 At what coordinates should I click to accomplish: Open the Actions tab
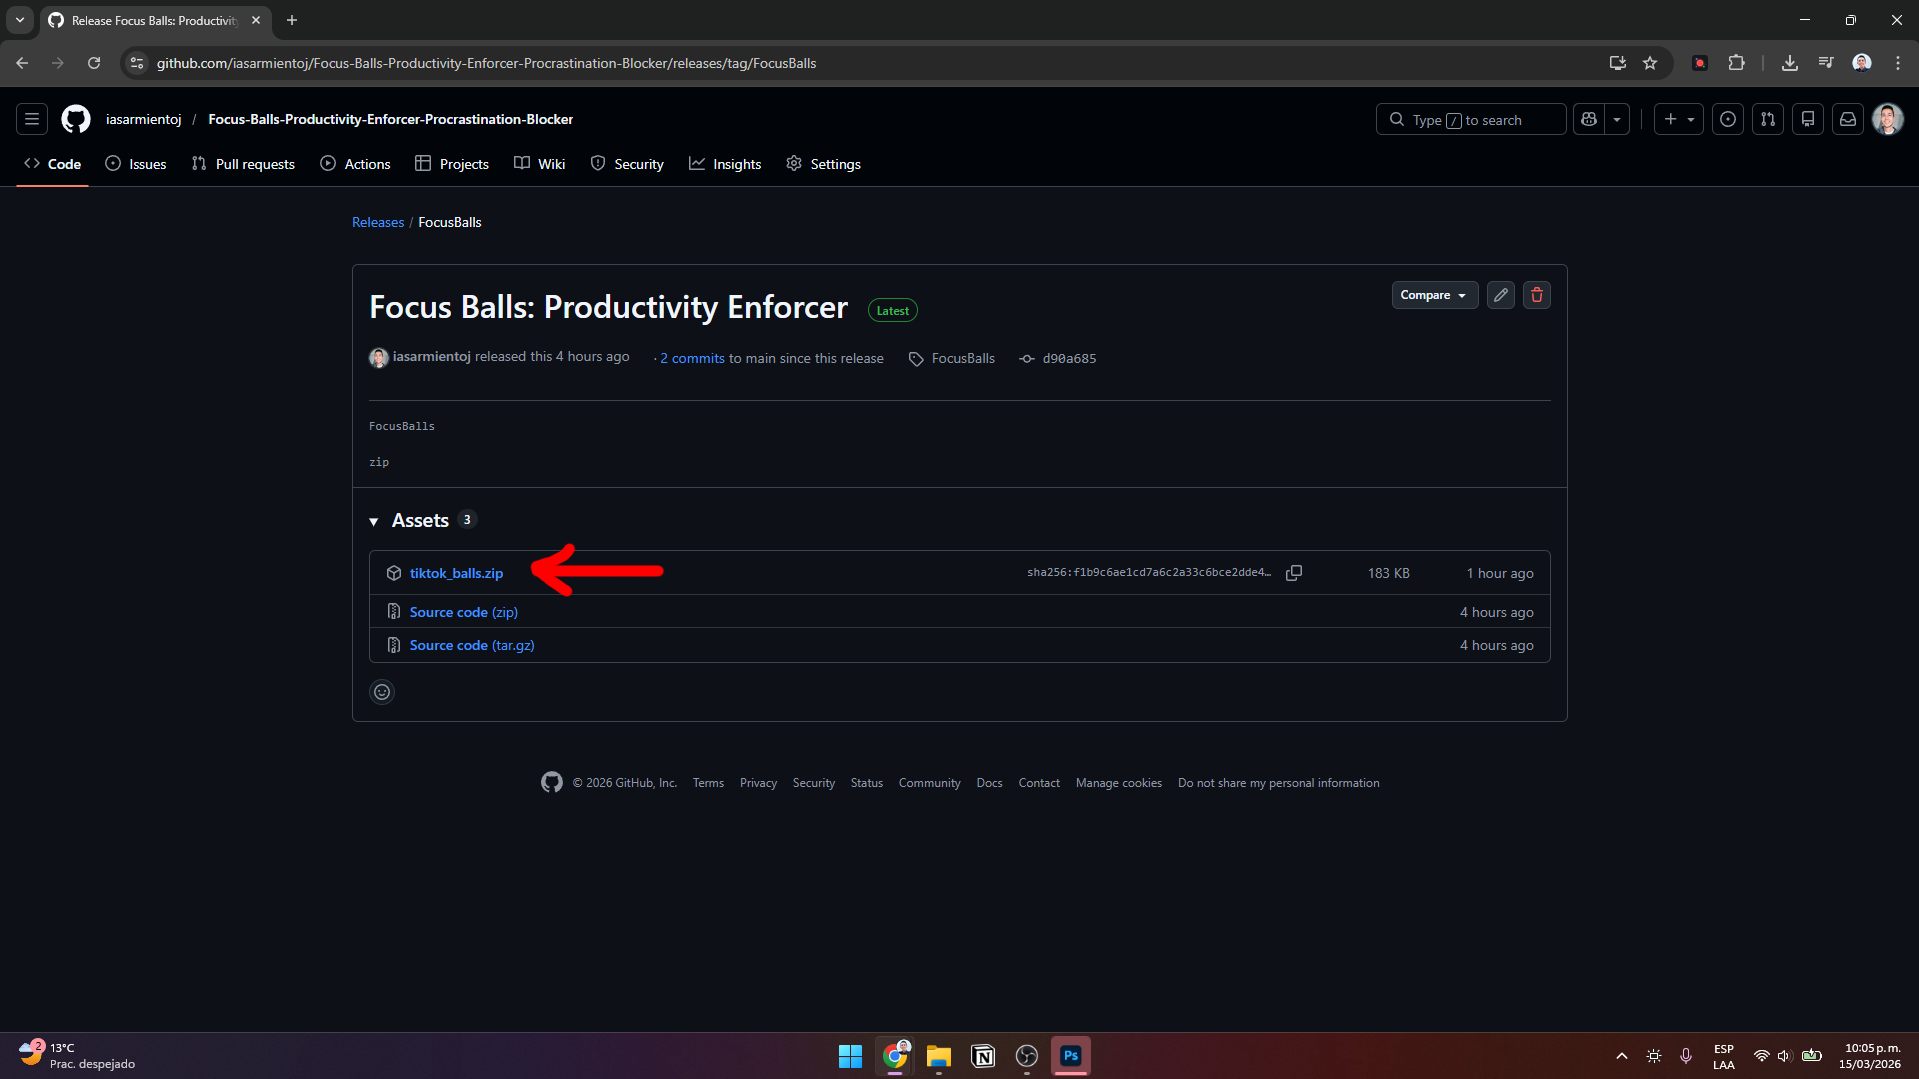tap(355, 164)
